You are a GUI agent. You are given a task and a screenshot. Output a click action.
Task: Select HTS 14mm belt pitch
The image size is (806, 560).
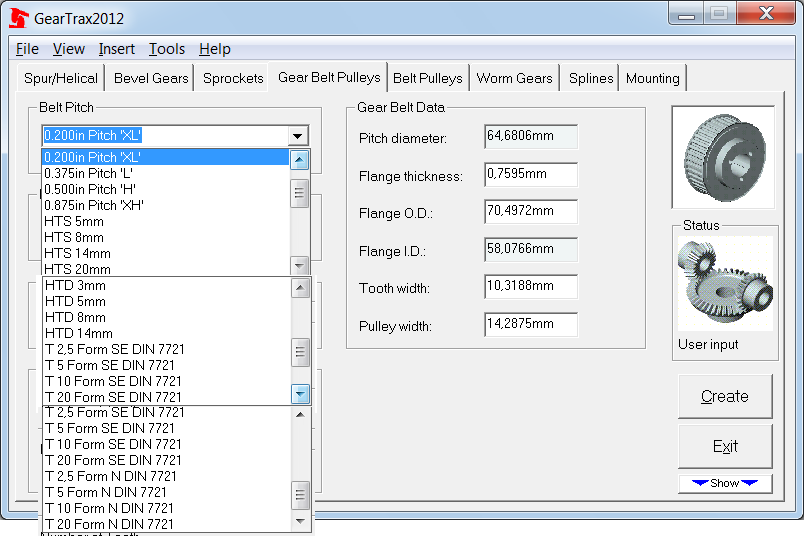click(166, 253)
